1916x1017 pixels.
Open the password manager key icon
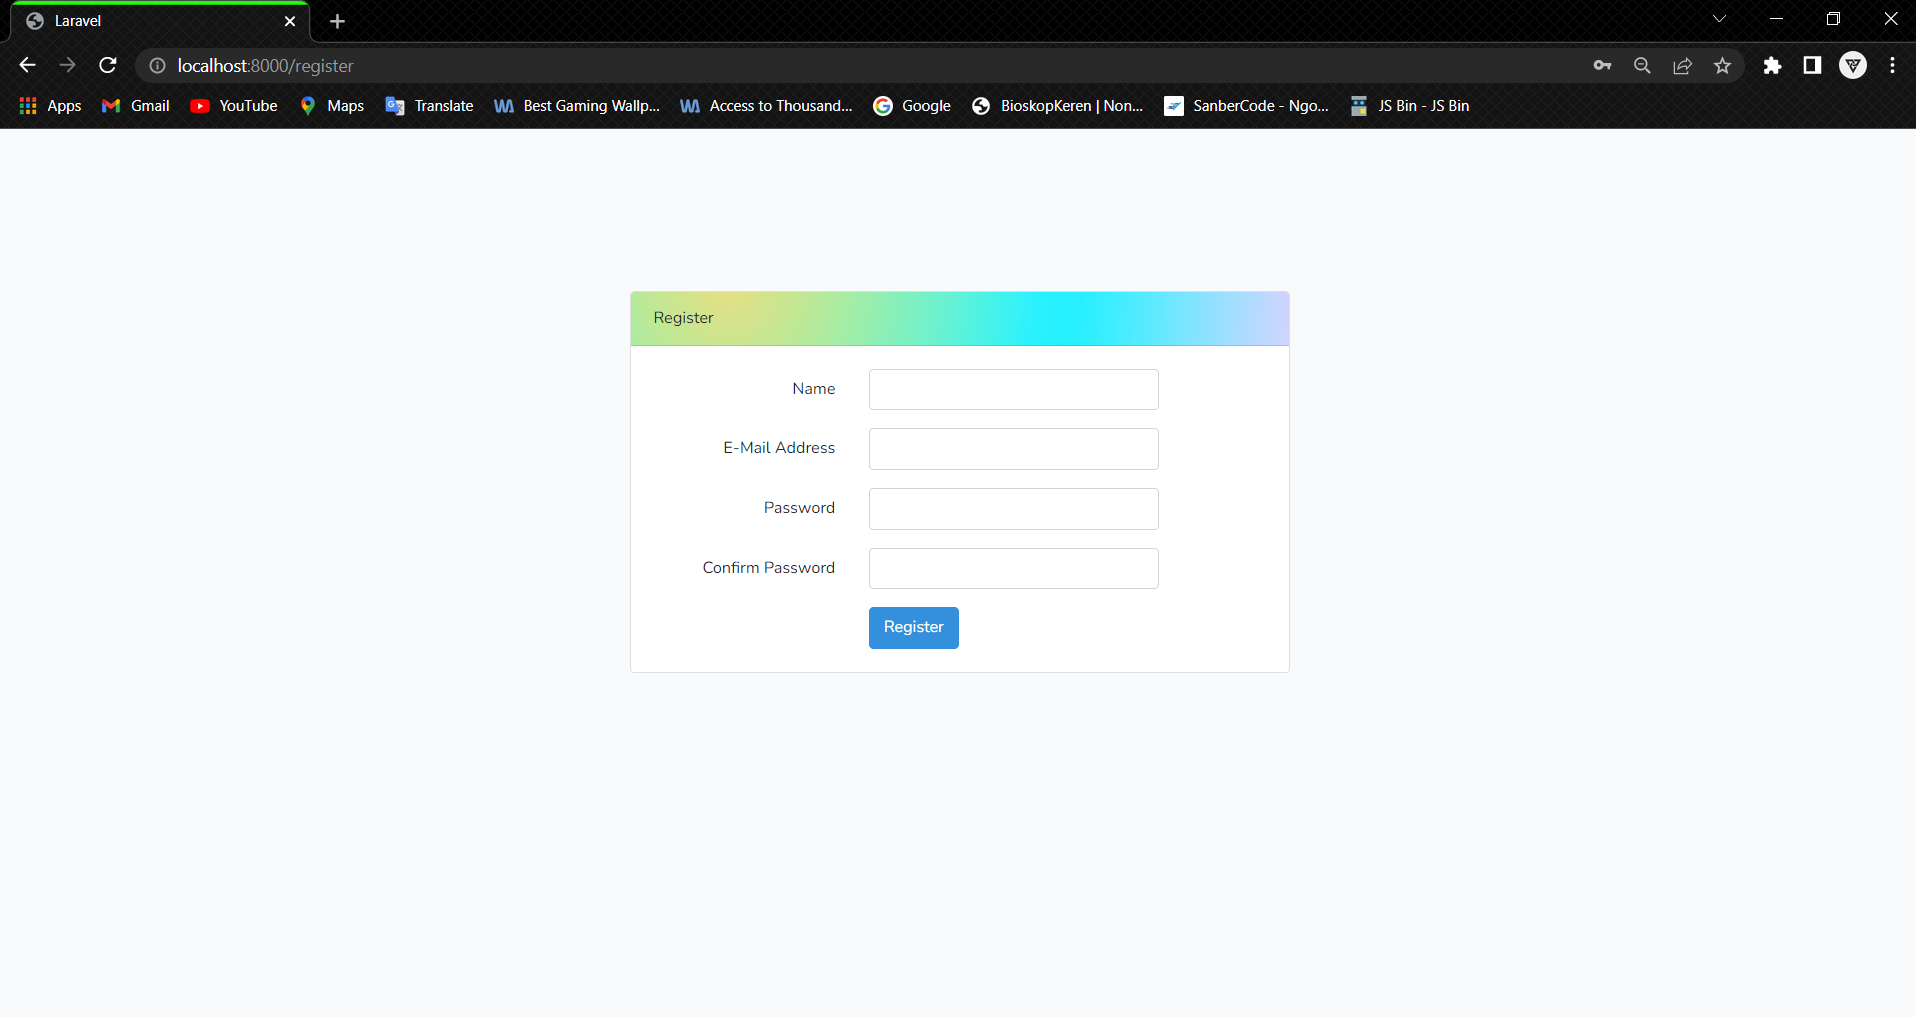[1602, 65]
